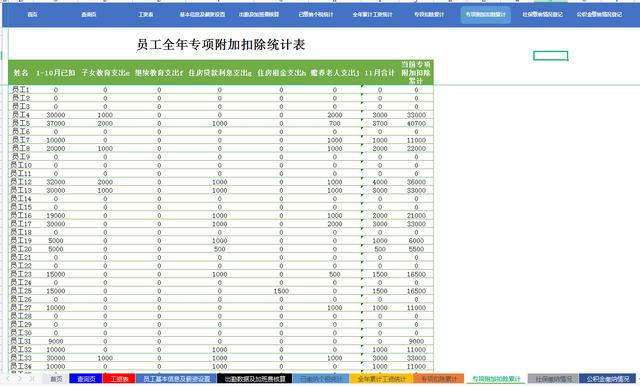640x386 pixels.
Task: Click the selected empty cell right of table
Action: [x=551, y=55]
